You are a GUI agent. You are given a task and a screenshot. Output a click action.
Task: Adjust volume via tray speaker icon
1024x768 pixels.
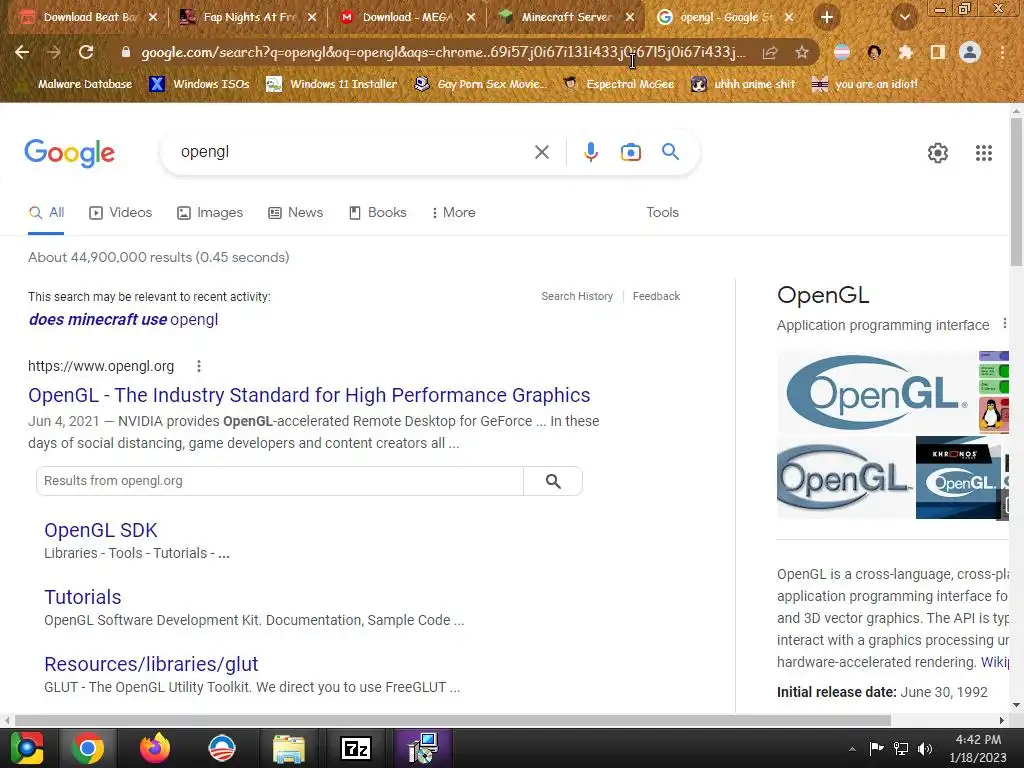tap(925, 749)
